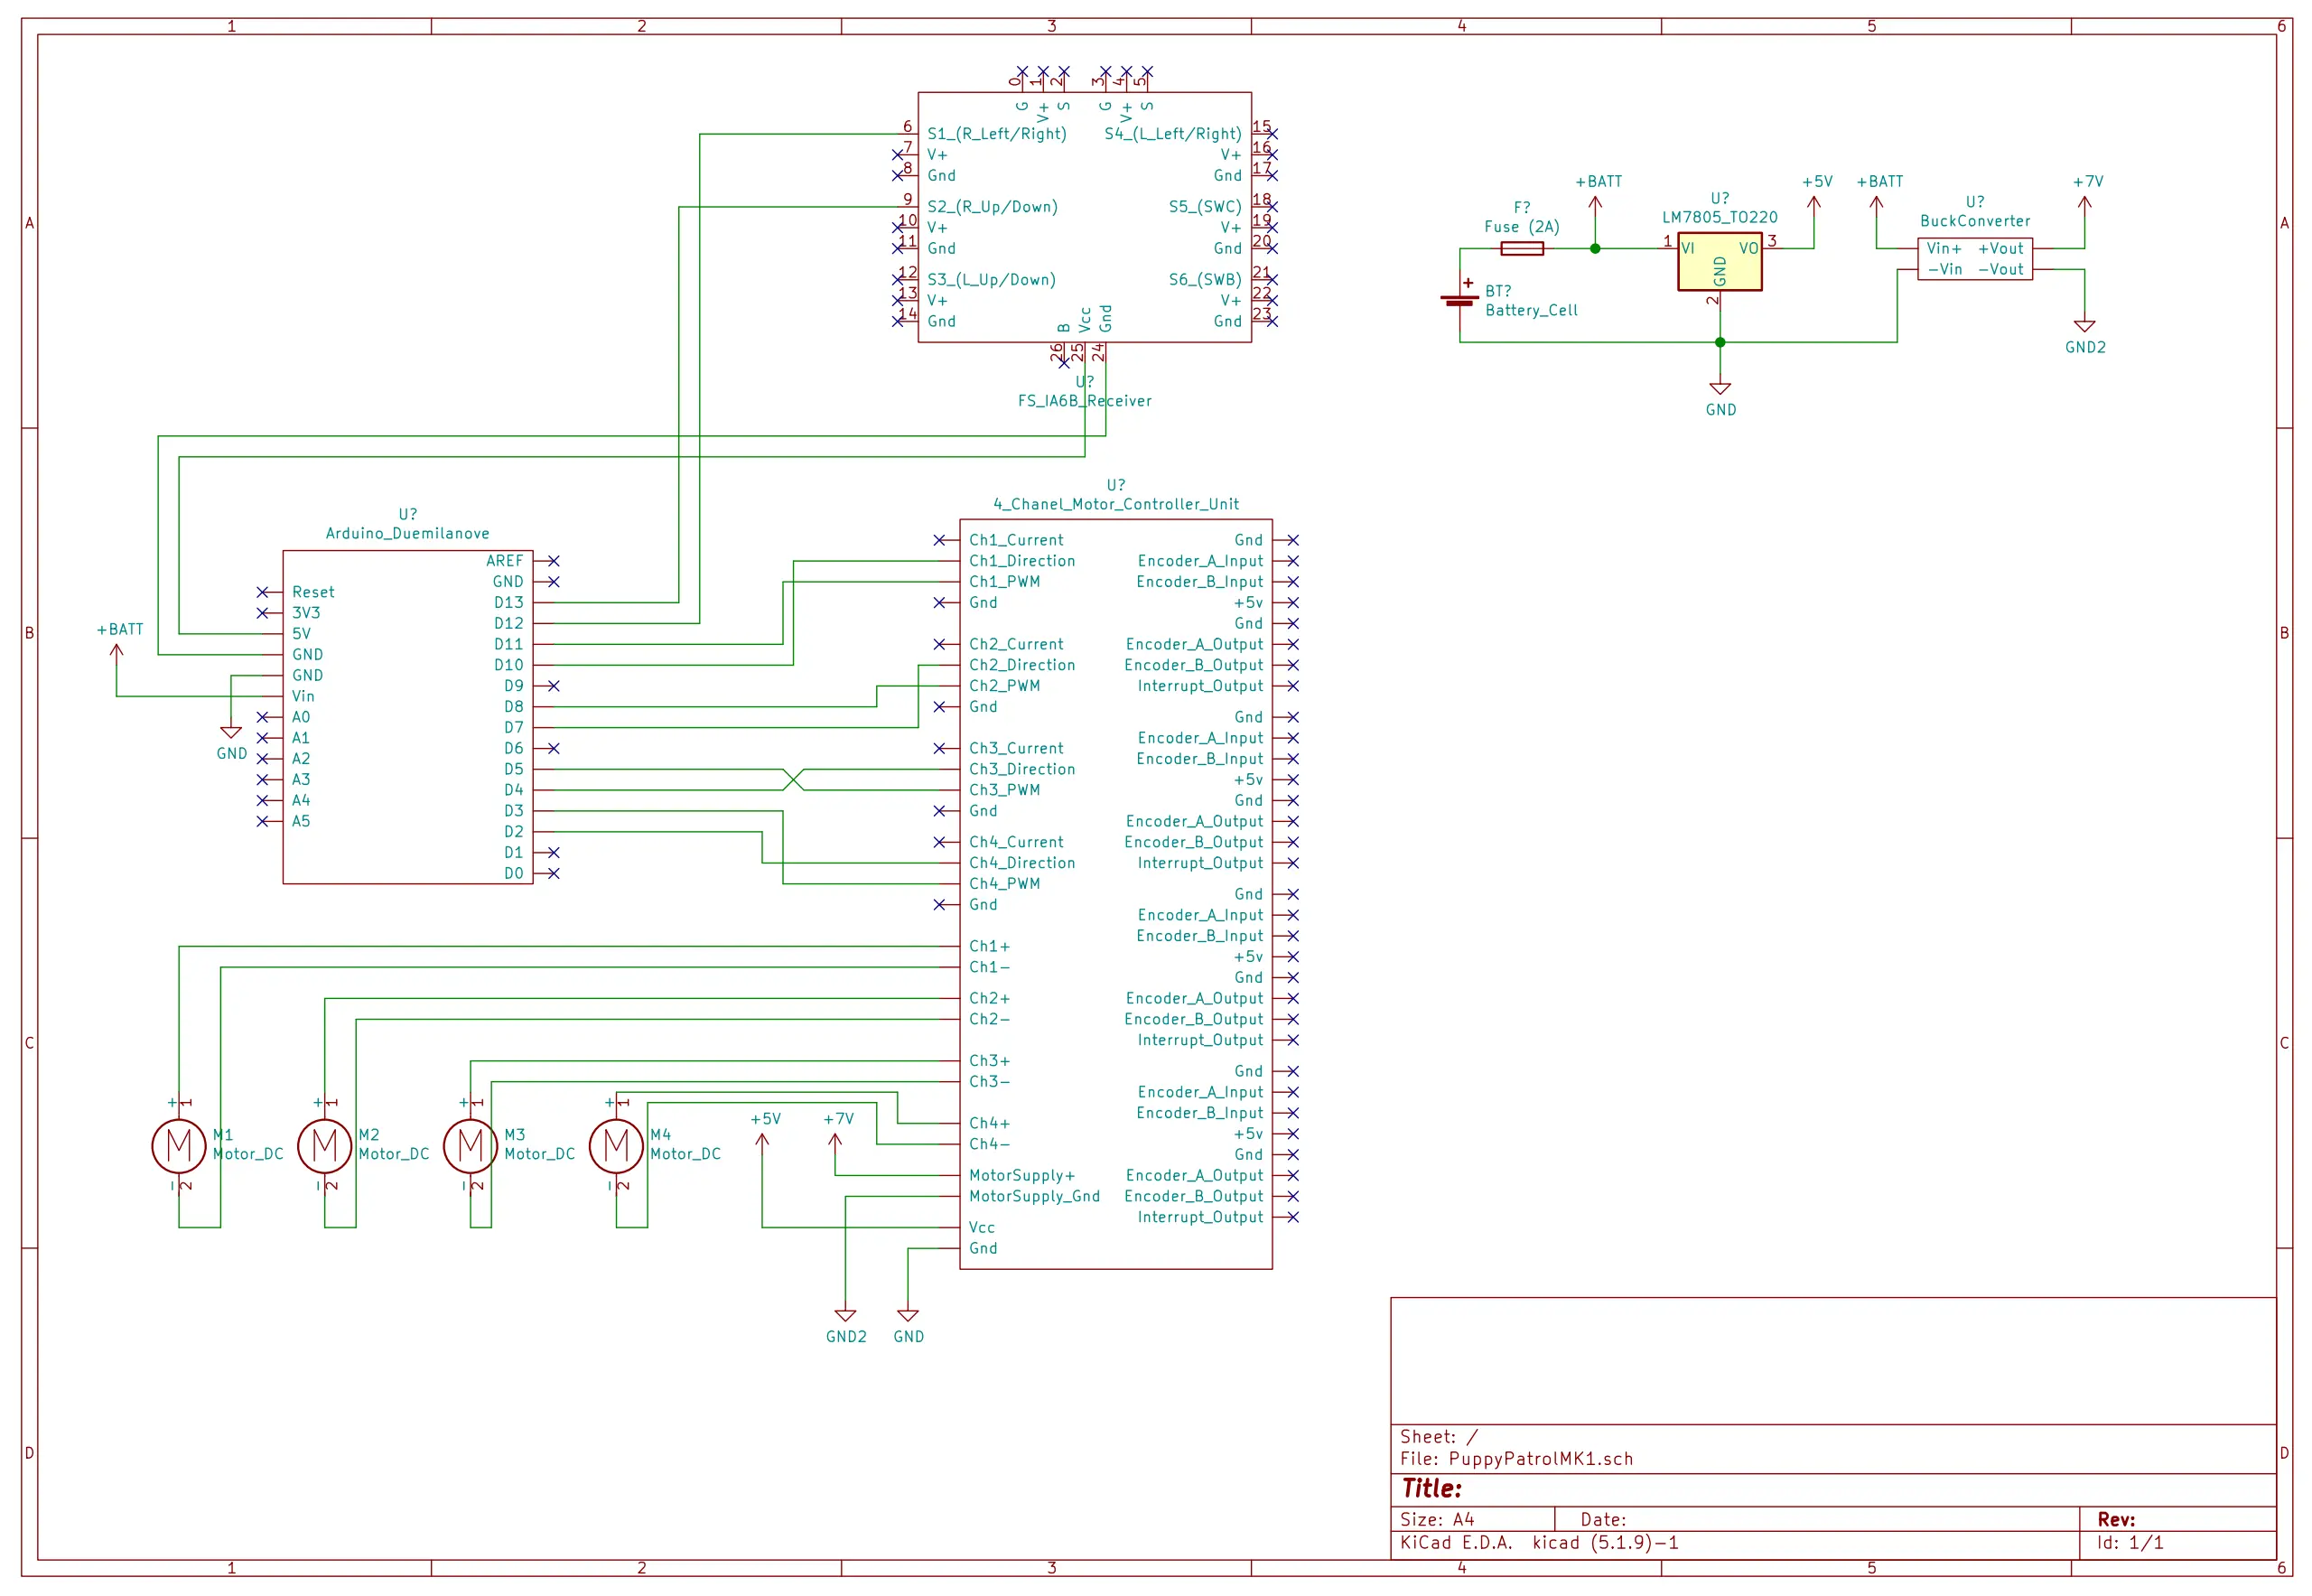Click the +7V arrow near MotorSupply+
The width and height of the screenshot is (2312, 1596).
coord(835,1143)
